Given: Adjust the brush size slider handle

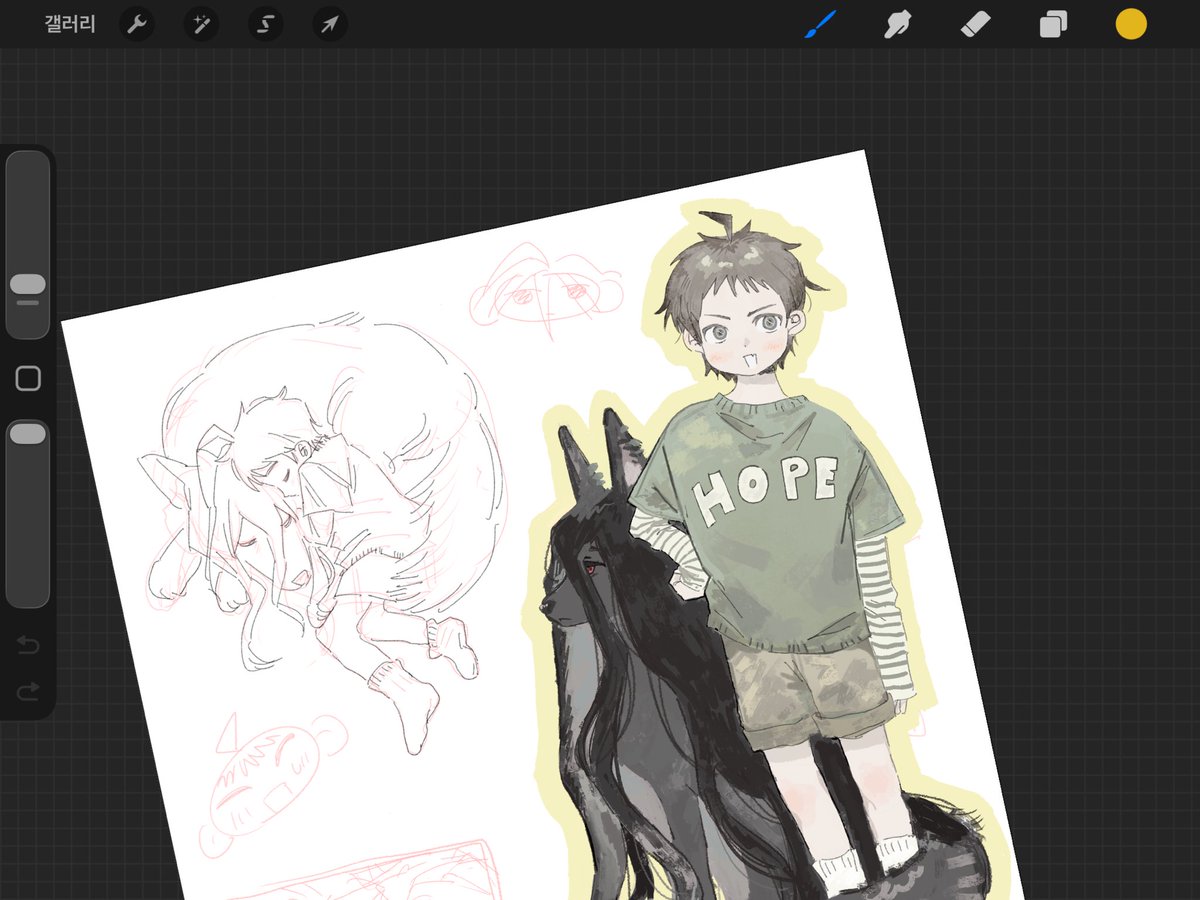Looking at the screenshot, I should pyautogui.click(x=28, y=285).
